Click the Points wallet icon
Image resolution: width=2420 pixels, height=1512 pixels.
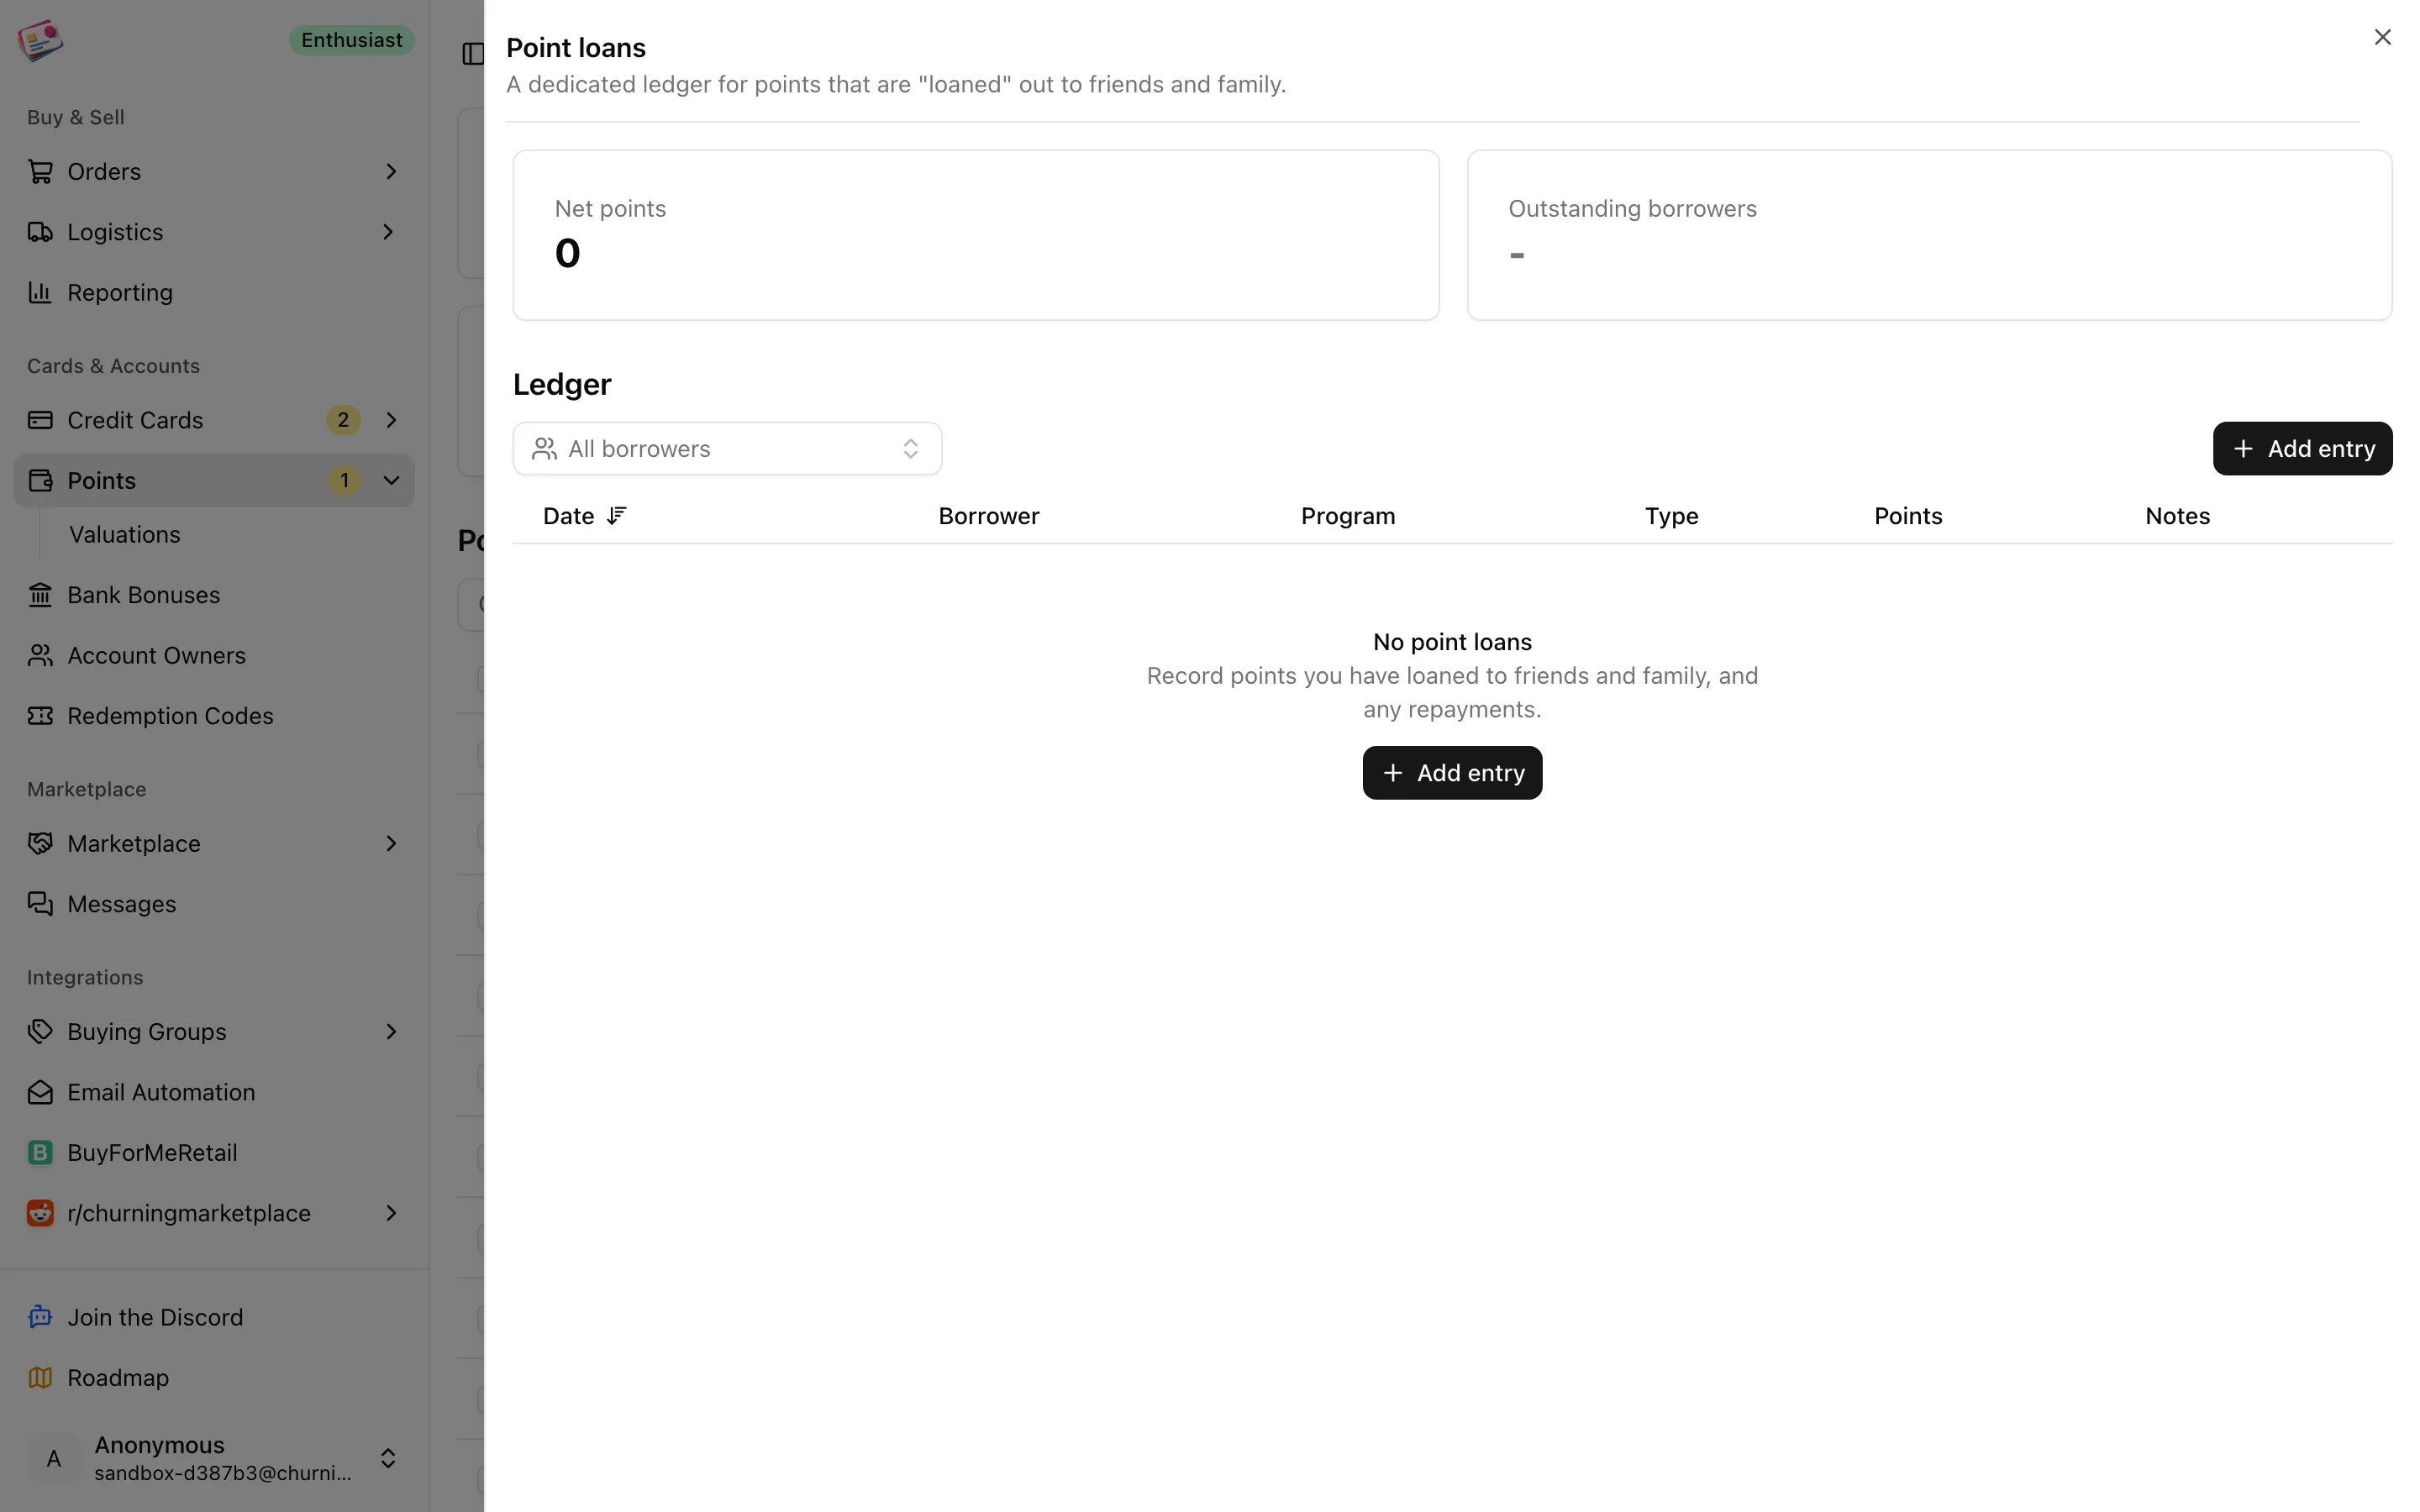tap(40, 480)
